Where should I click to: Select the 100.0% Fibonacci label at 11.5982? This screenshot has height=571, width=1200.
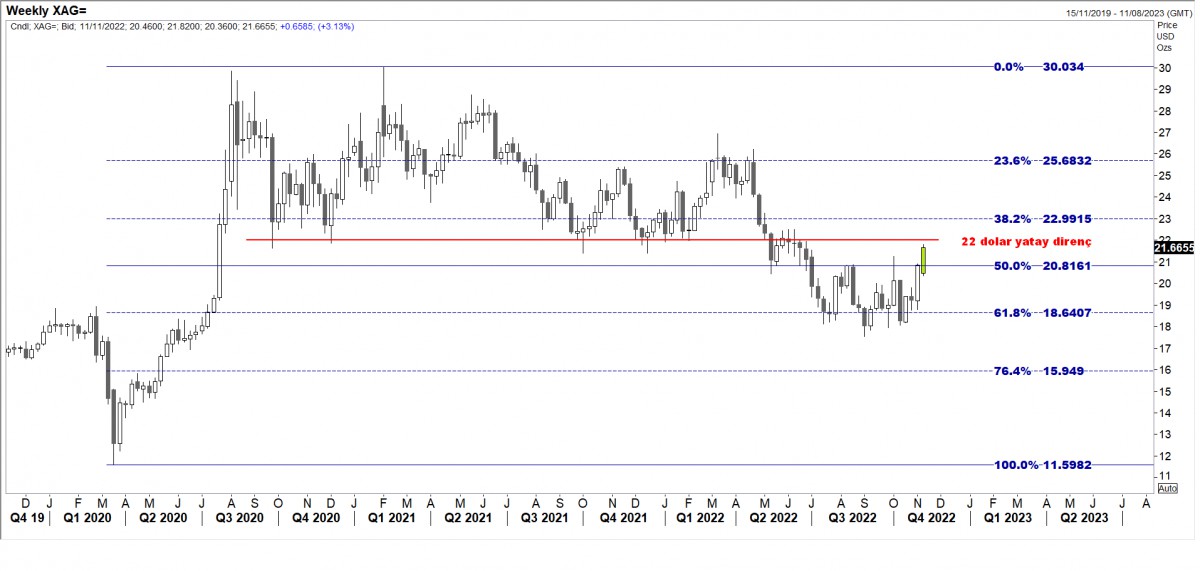point(1033,465)
